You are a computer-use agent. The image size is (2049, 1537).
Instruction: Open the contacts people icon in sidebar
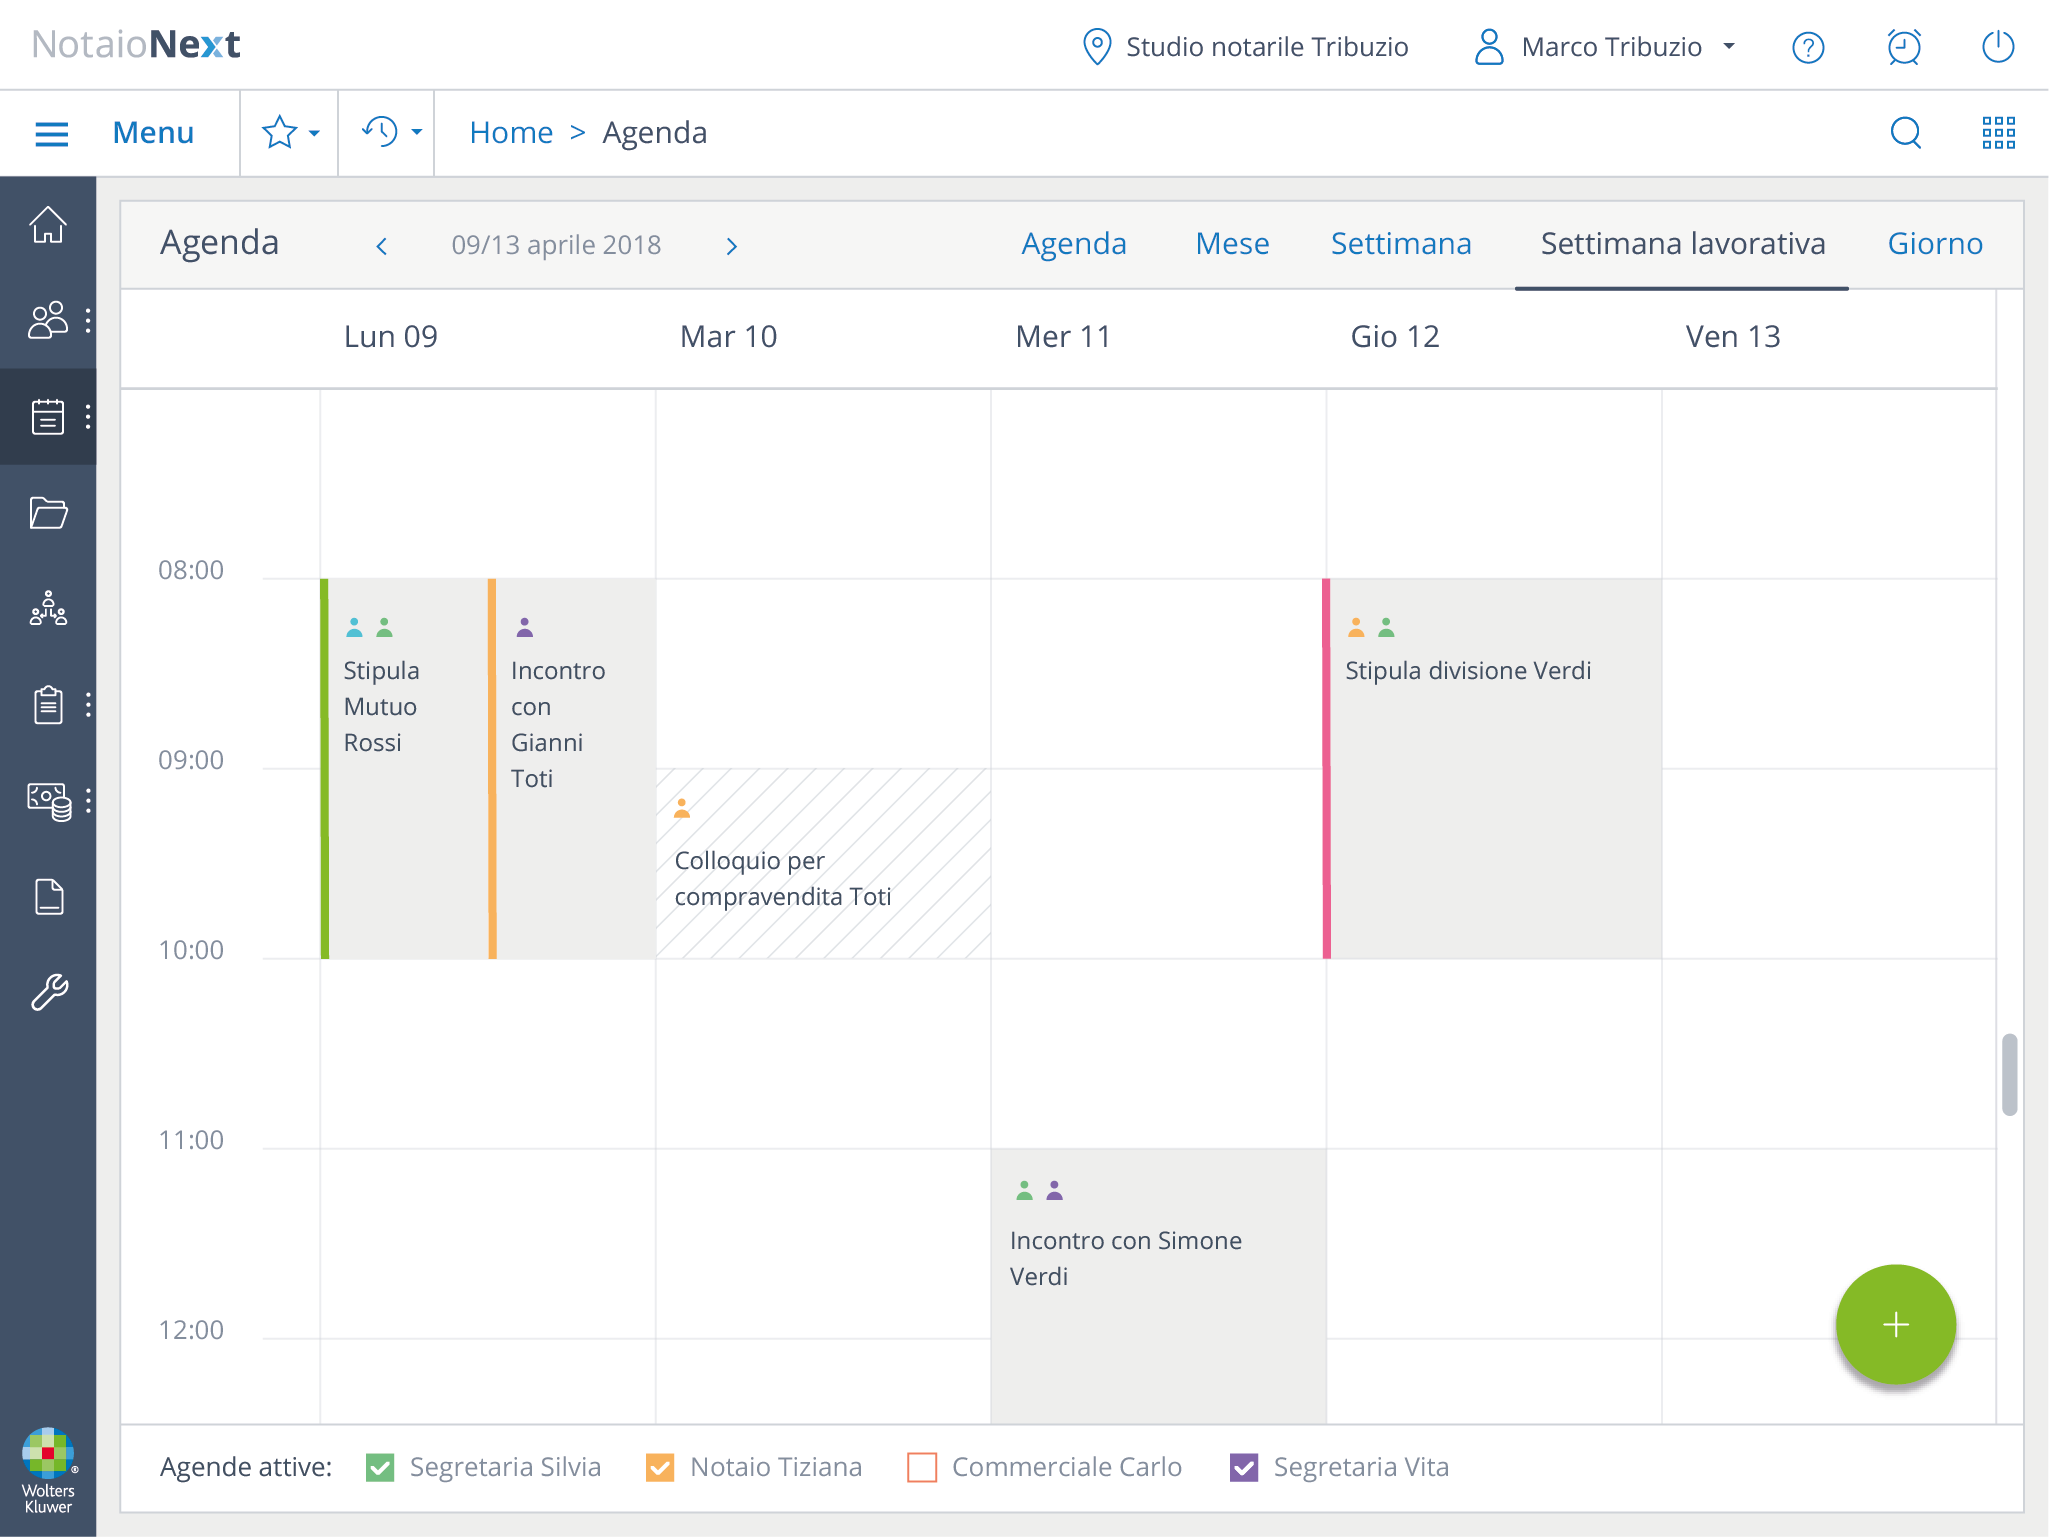pyautogui.click(x=48, y=320)
